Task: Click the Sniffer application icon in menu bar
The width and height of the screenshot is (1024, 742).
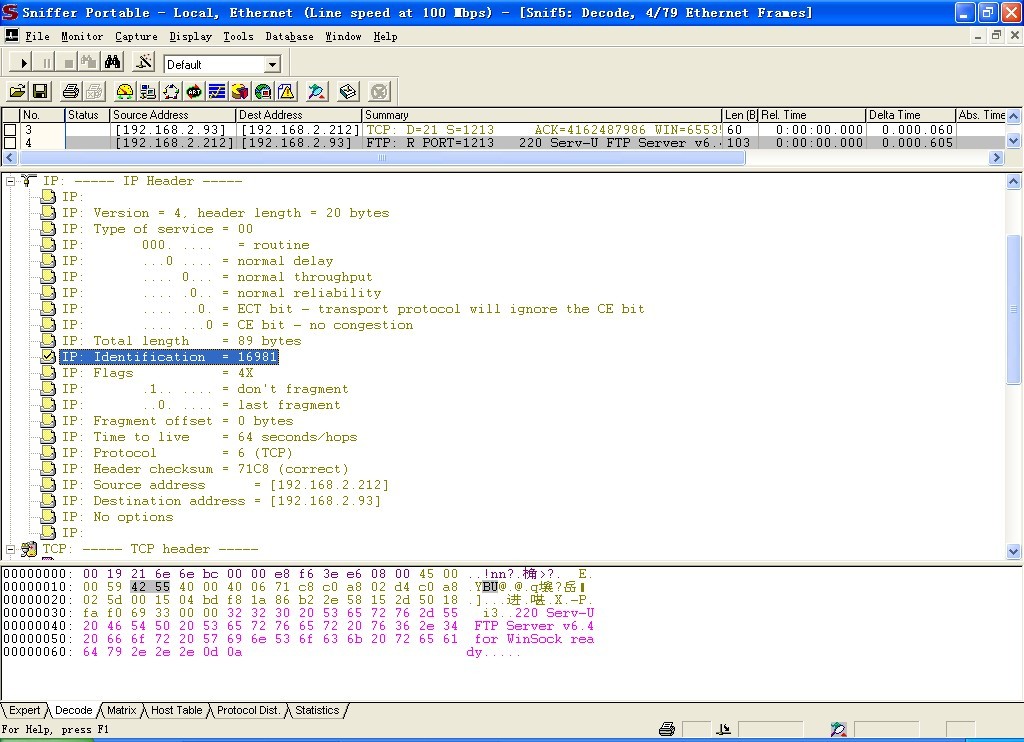Action: point(11,36)
